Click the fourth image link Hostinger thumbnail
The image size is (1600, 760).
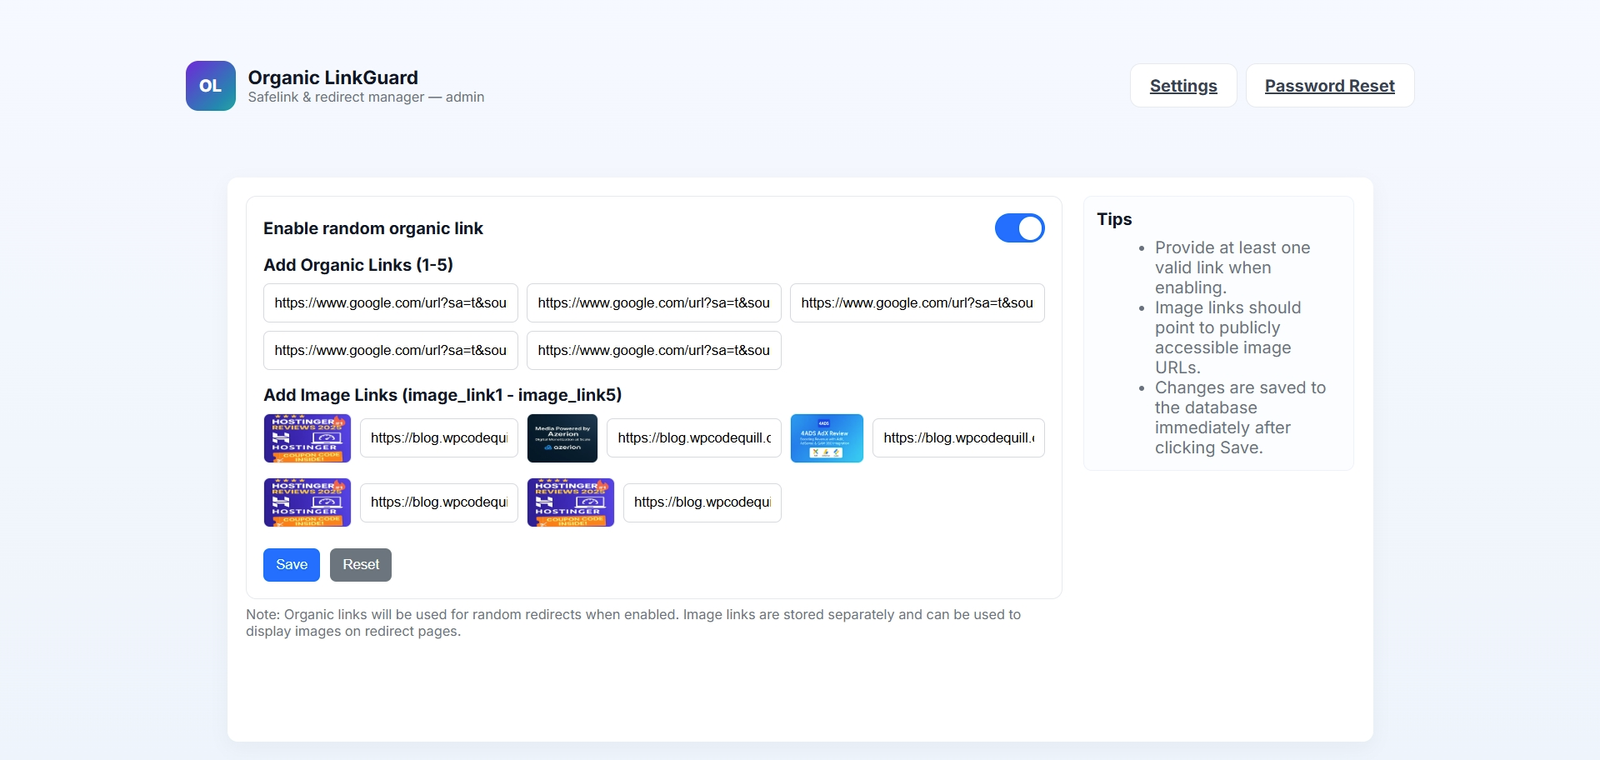pyautogui.click(x=307, y=502)
